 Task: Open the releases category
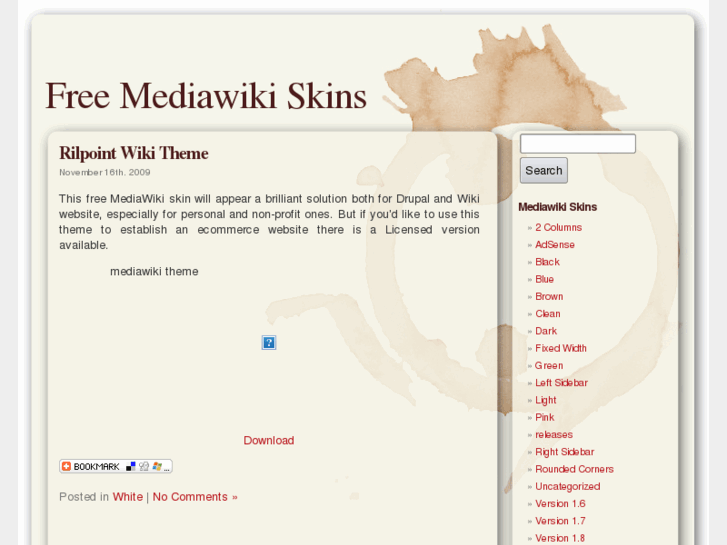point(554,435)
